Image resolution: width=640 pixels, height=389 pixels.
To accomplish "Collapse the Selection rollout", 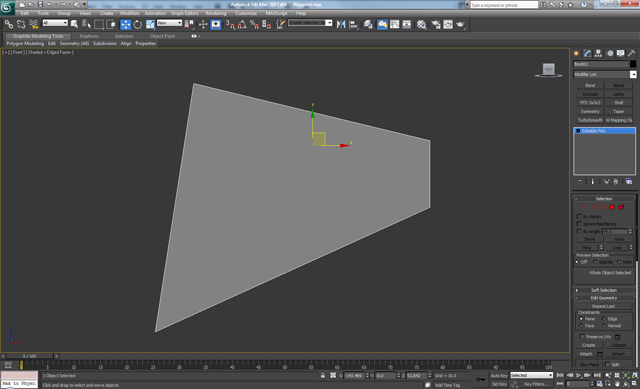I will [x=604, y=199].
